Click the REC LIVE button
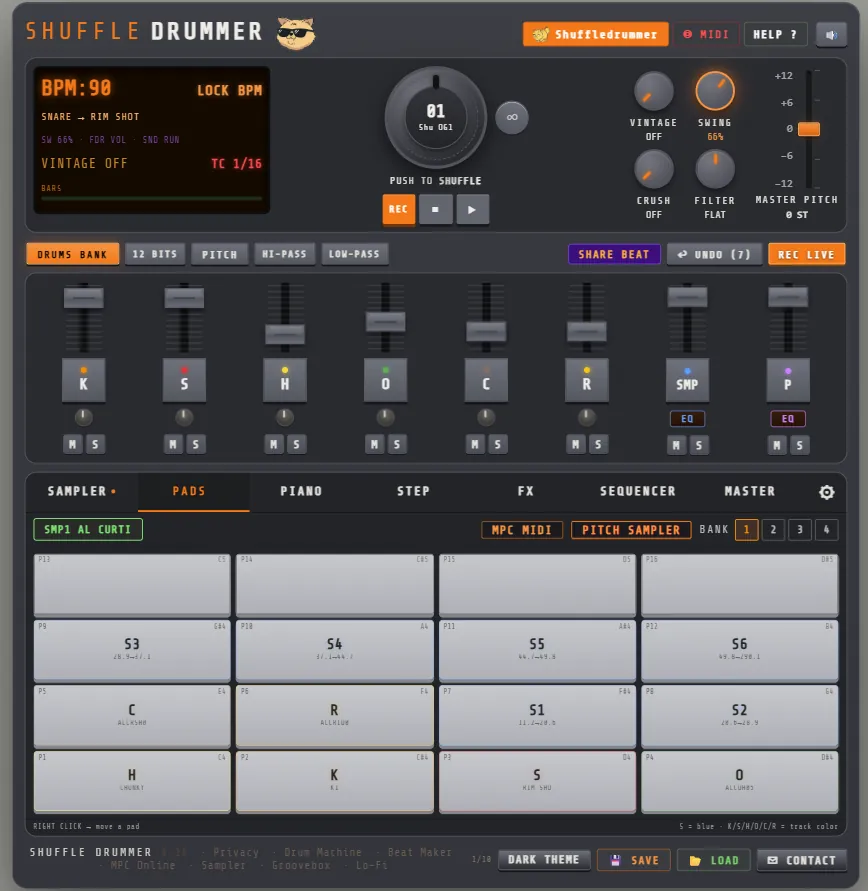 click(806, 255)
